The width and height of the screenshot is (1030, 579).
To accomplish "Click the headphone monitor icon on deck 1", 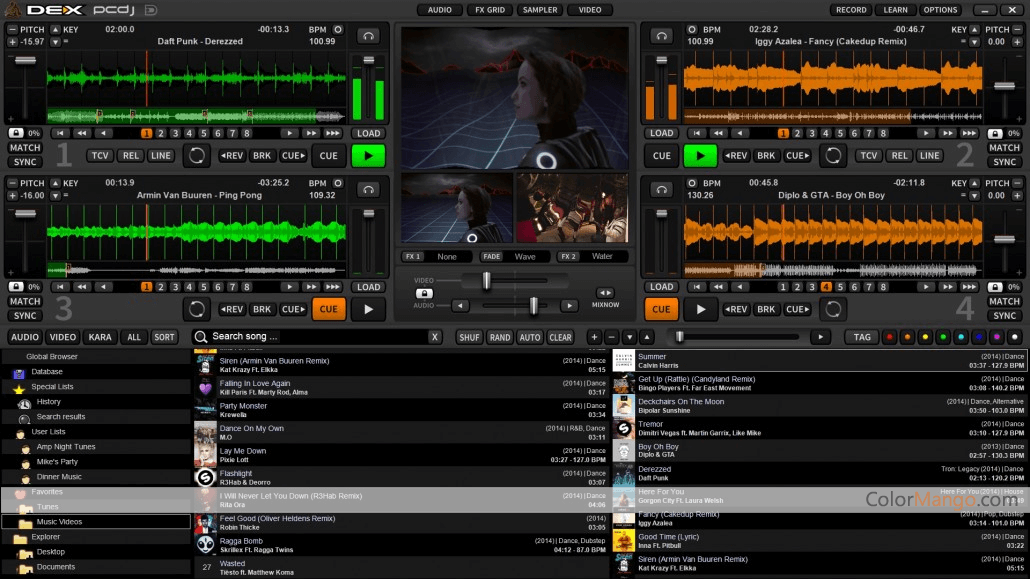I will 368,35.
